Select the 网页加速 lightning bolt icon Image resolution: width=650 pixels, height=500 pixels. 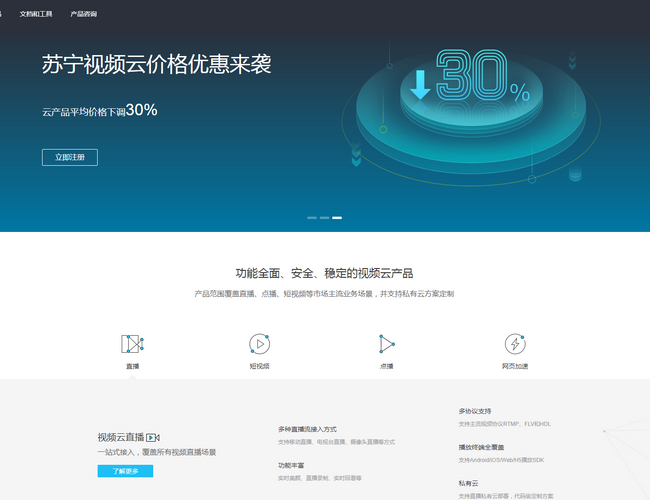[514, 344]
